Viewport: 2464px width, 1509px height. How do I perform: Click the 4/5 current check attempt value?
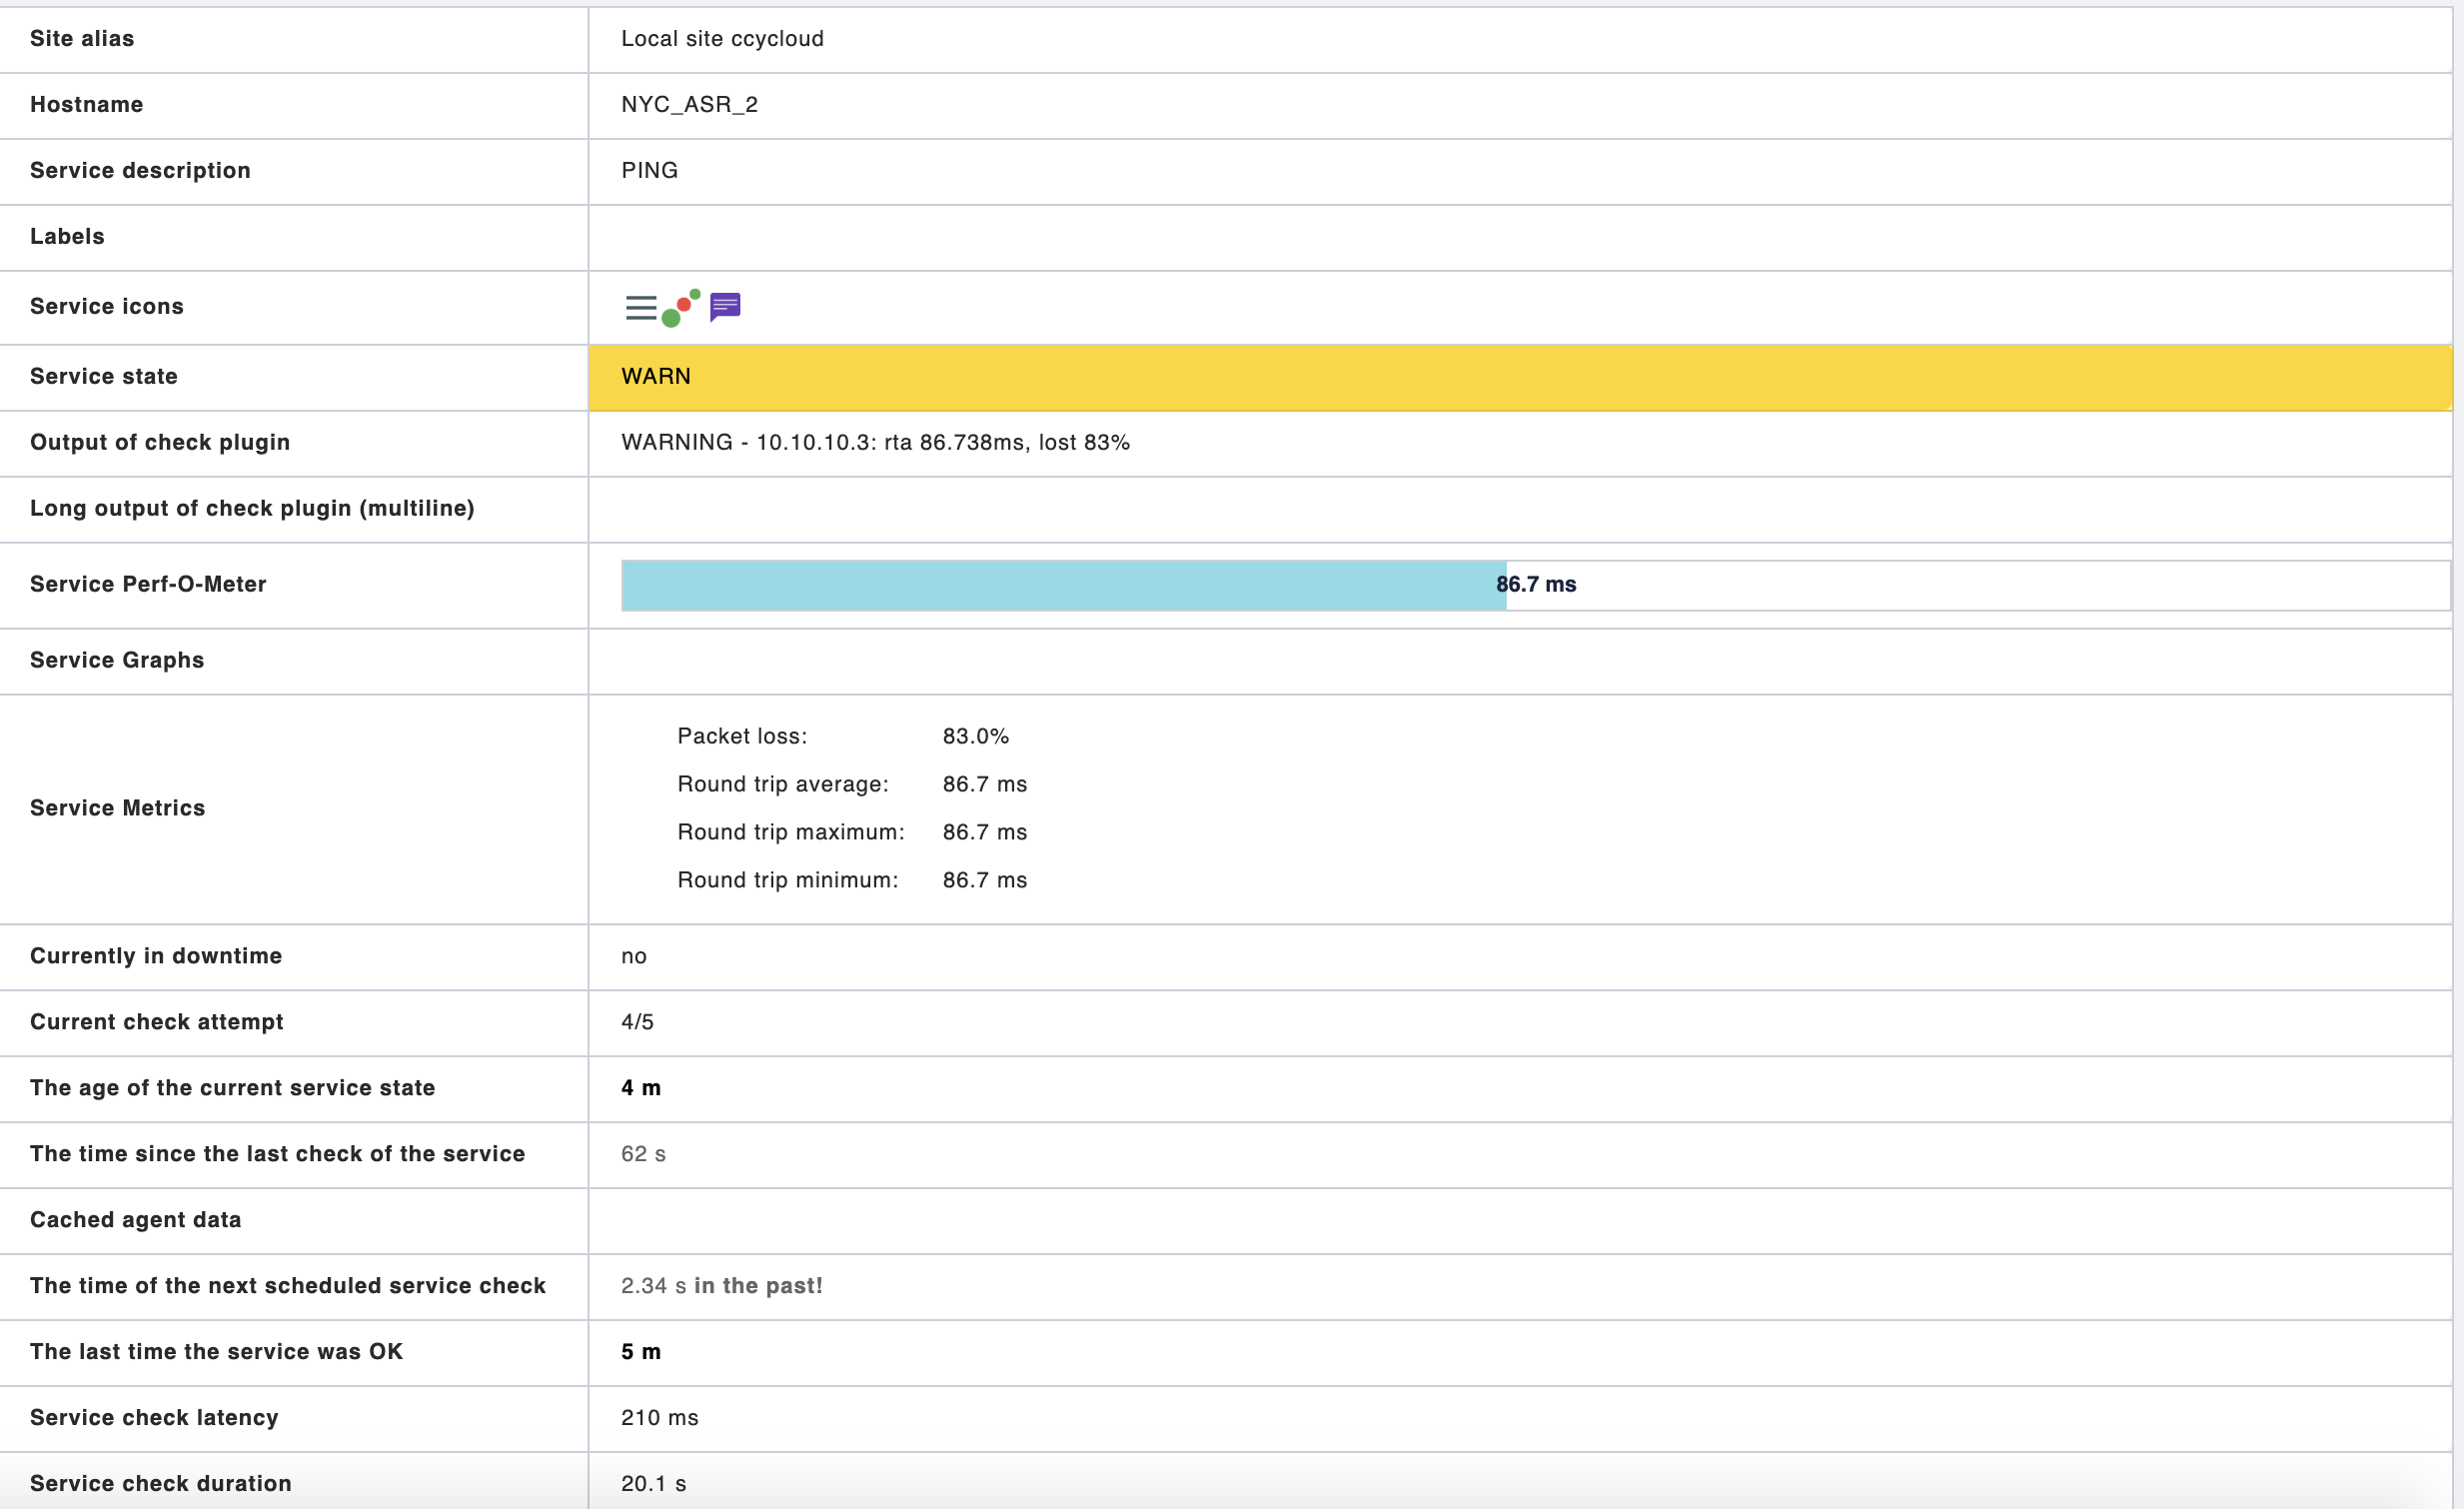637,1022
